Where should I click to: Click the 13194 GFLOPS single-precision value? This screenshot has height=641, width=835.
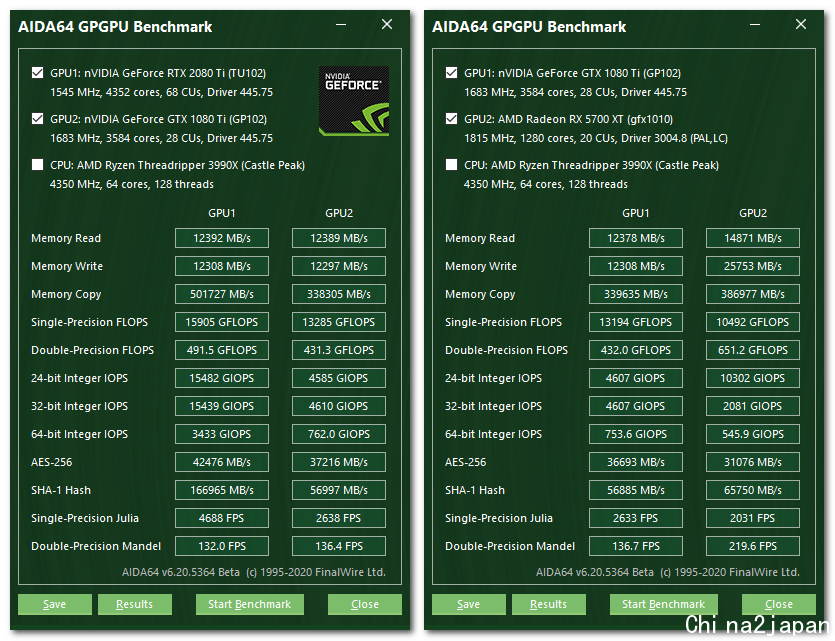click(x=635, y=322)
